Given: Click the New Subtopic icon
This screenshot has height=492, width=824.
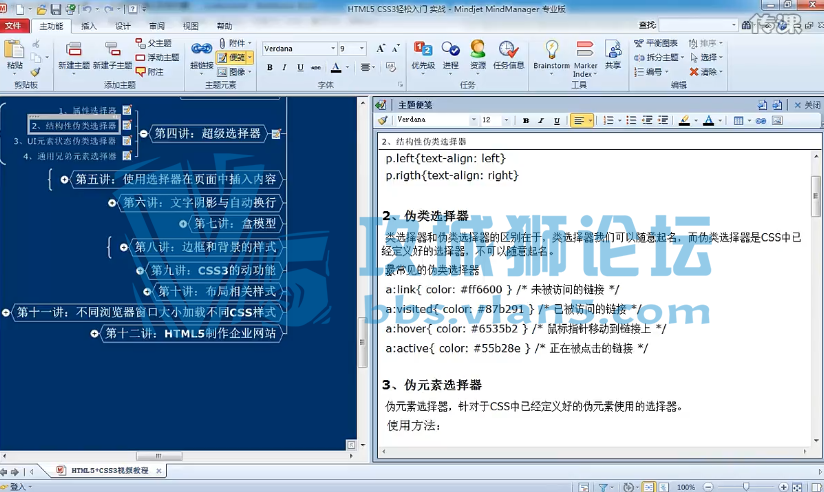Looking at the screenshot, I should [x=112, y=49].
